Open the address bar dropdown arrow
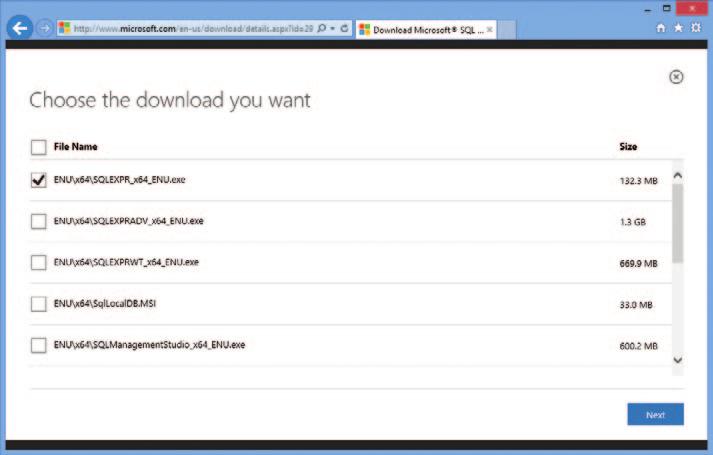The width and height of the screenshot is (713, 455). click(333, 28)
